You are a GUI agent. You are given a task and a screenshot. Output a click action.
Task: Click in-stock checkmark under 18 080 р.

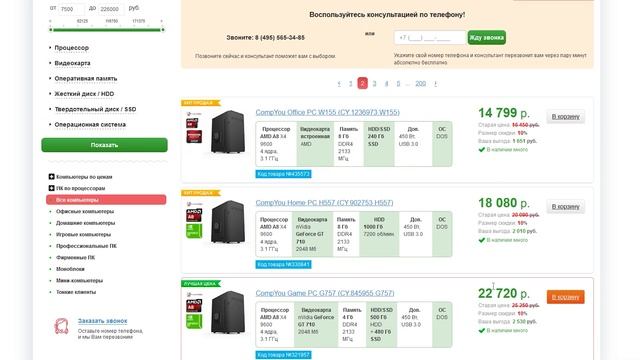(482, 240)
